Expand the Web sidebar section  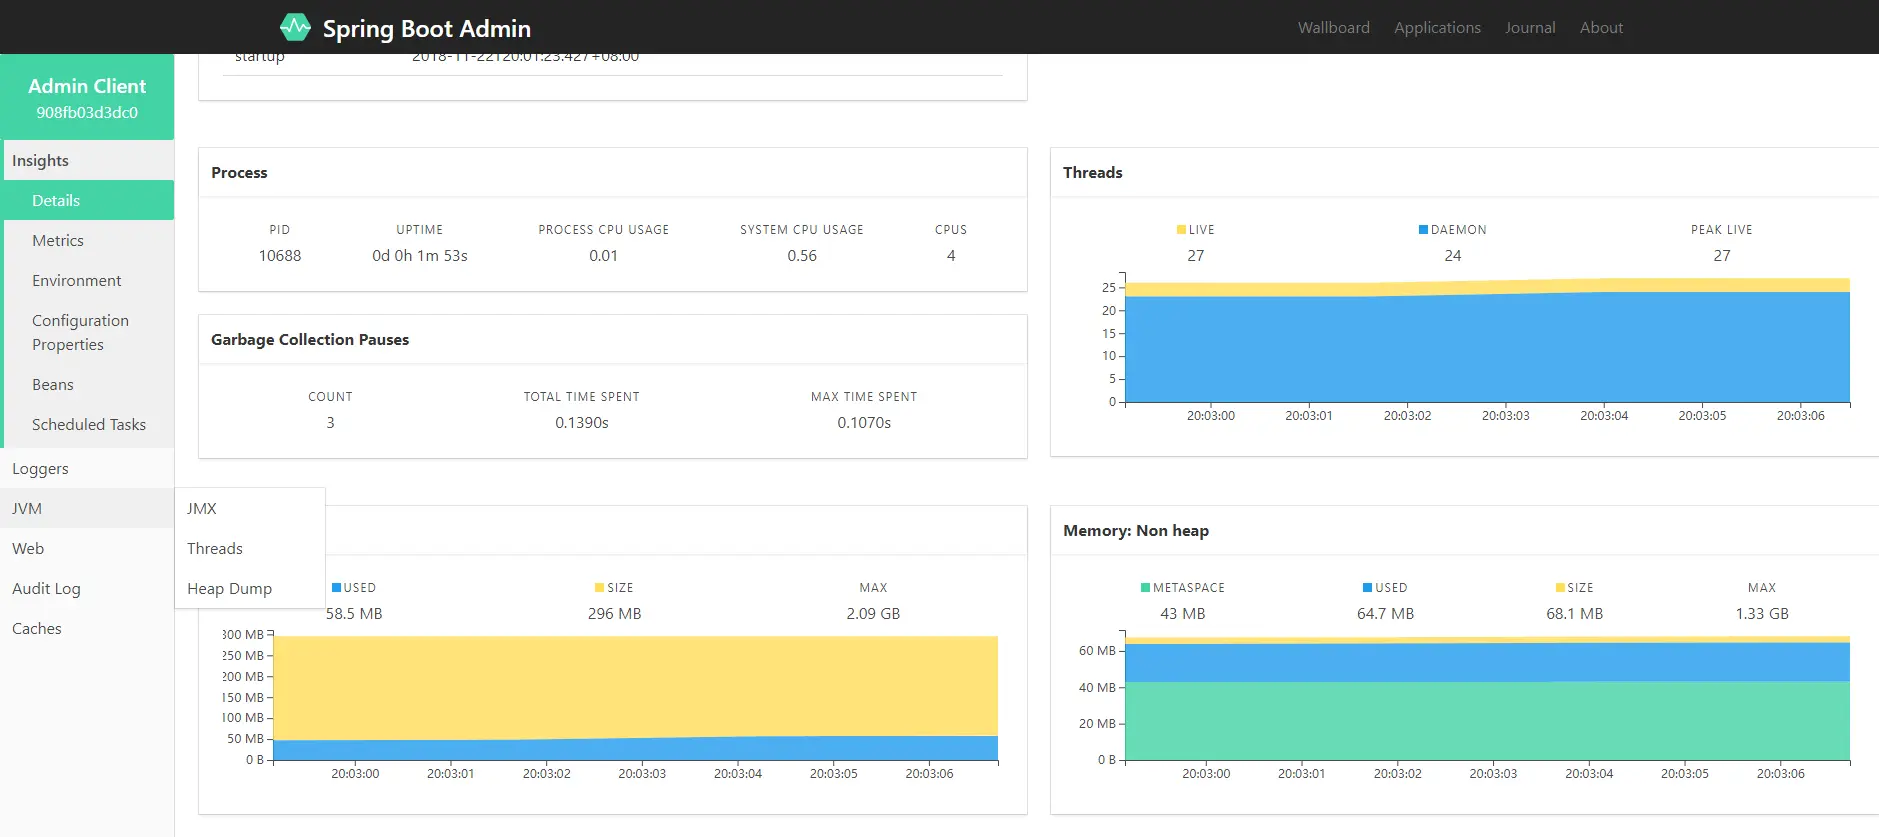pos(87,548)
